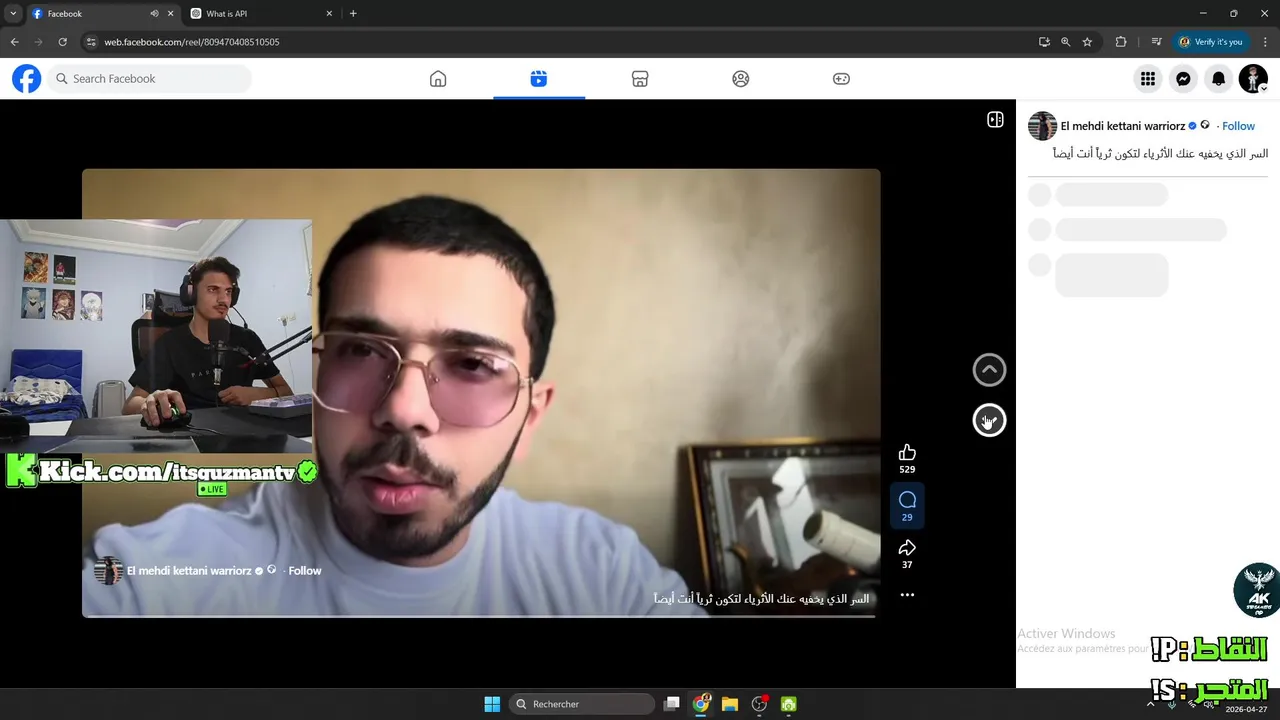Open the Facebook menu grid icon
1280x720 pixels.
(1148, 79)
